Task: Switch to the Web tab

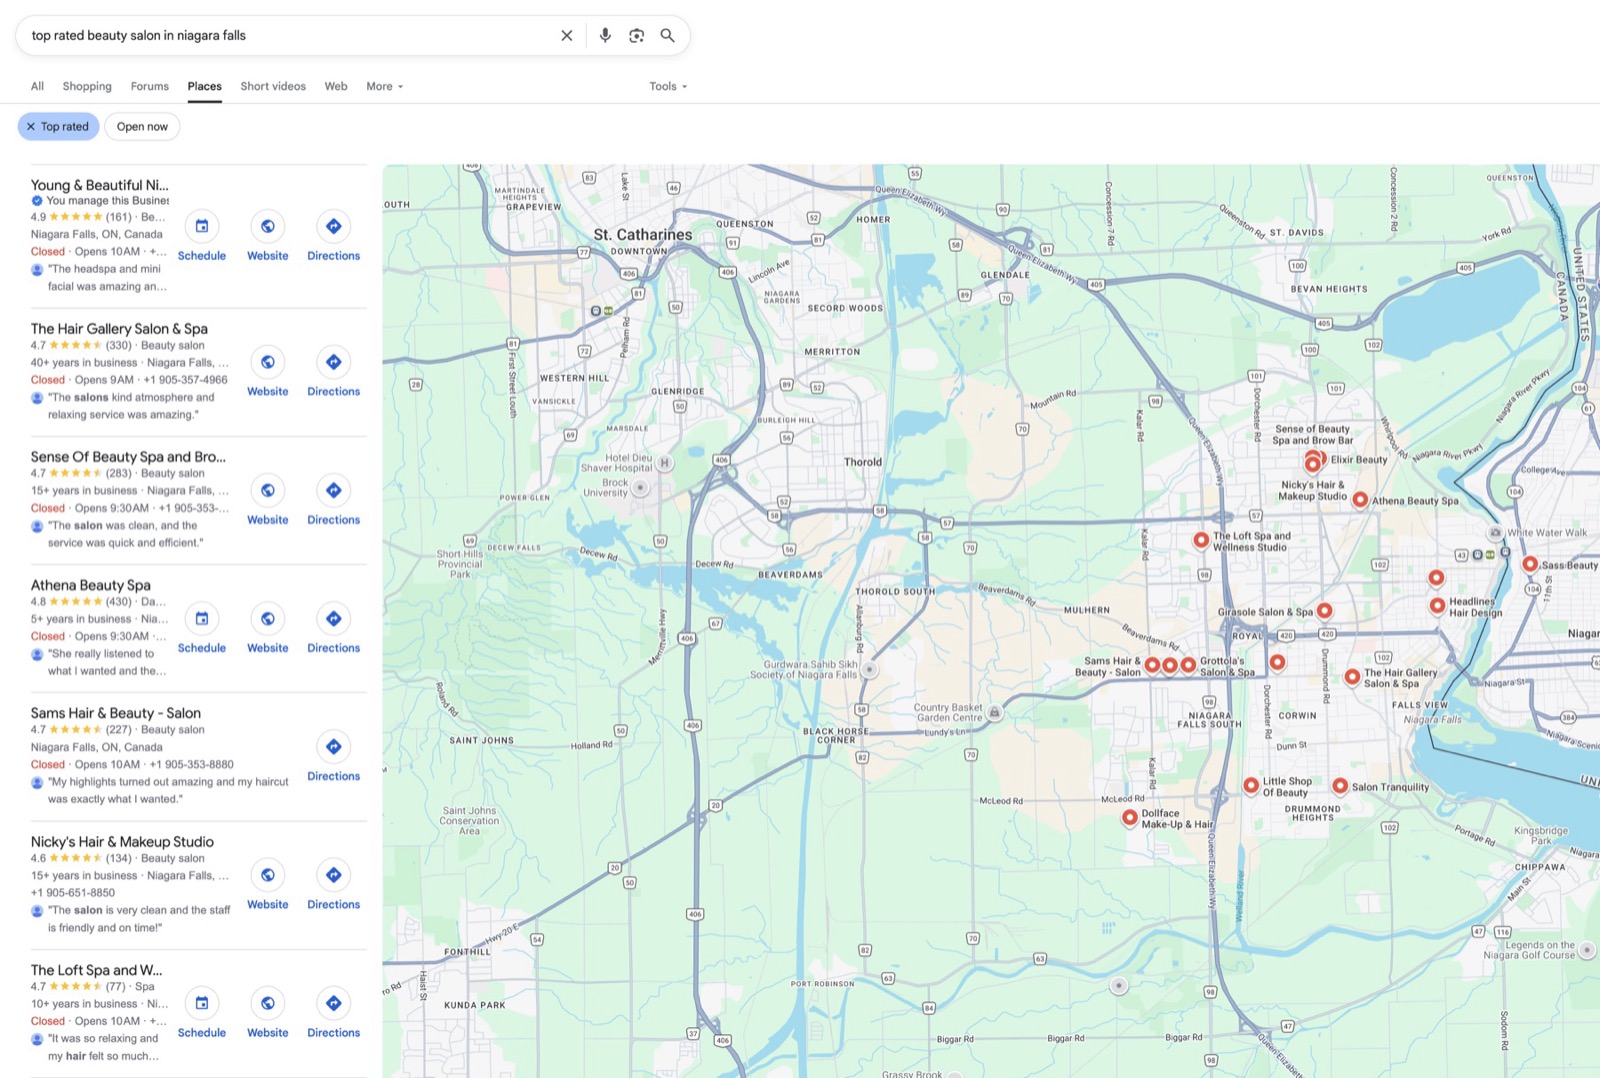Action: [x=336, y=86]
